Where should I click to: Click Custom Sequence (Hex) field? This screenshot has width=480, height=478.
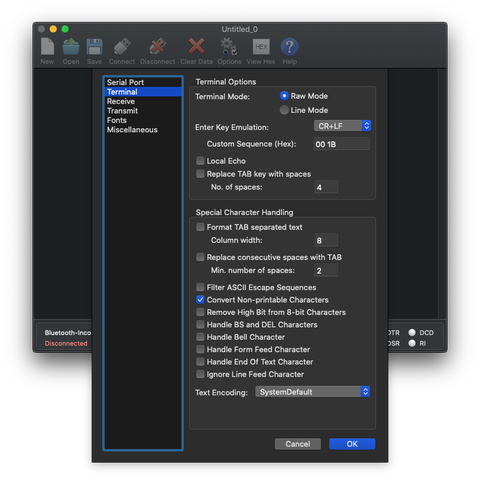click(x=341, y=144)
